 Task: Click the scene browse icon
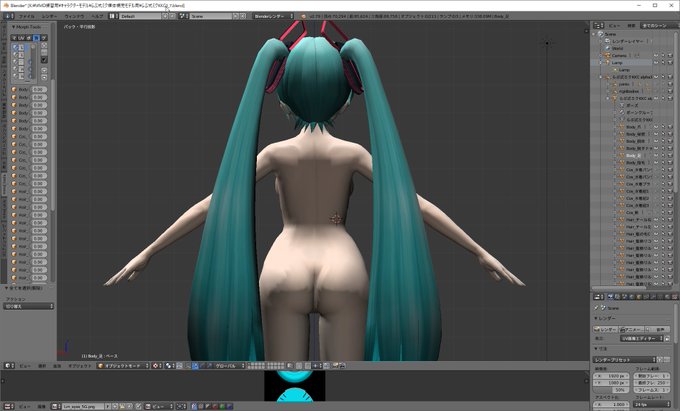coord(183,16)
